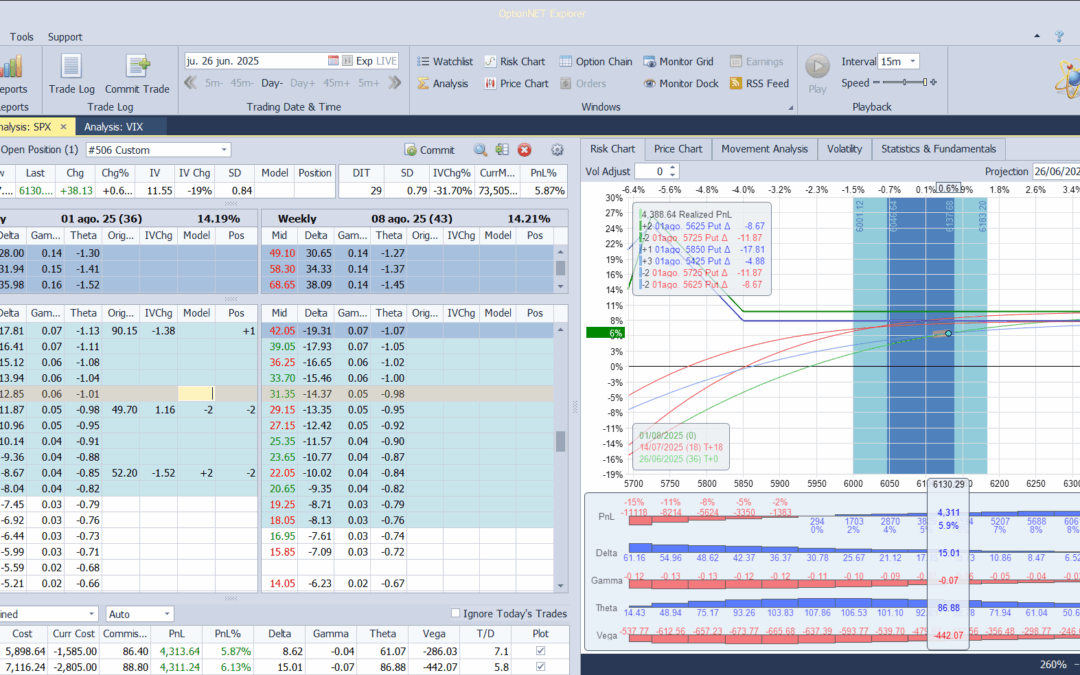Click the 5m- time step button
Viewport: 1080px width, 675px height.
pos(214,83)
